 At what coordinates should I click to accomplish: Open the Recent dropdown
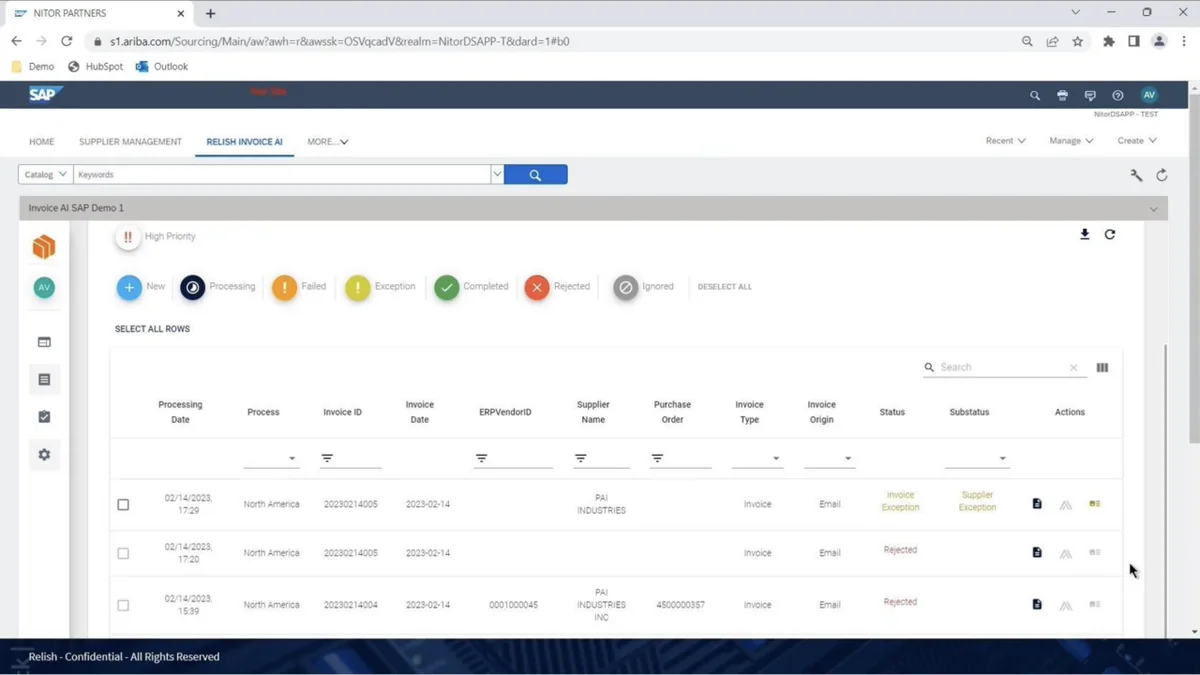coord(1005,141)
